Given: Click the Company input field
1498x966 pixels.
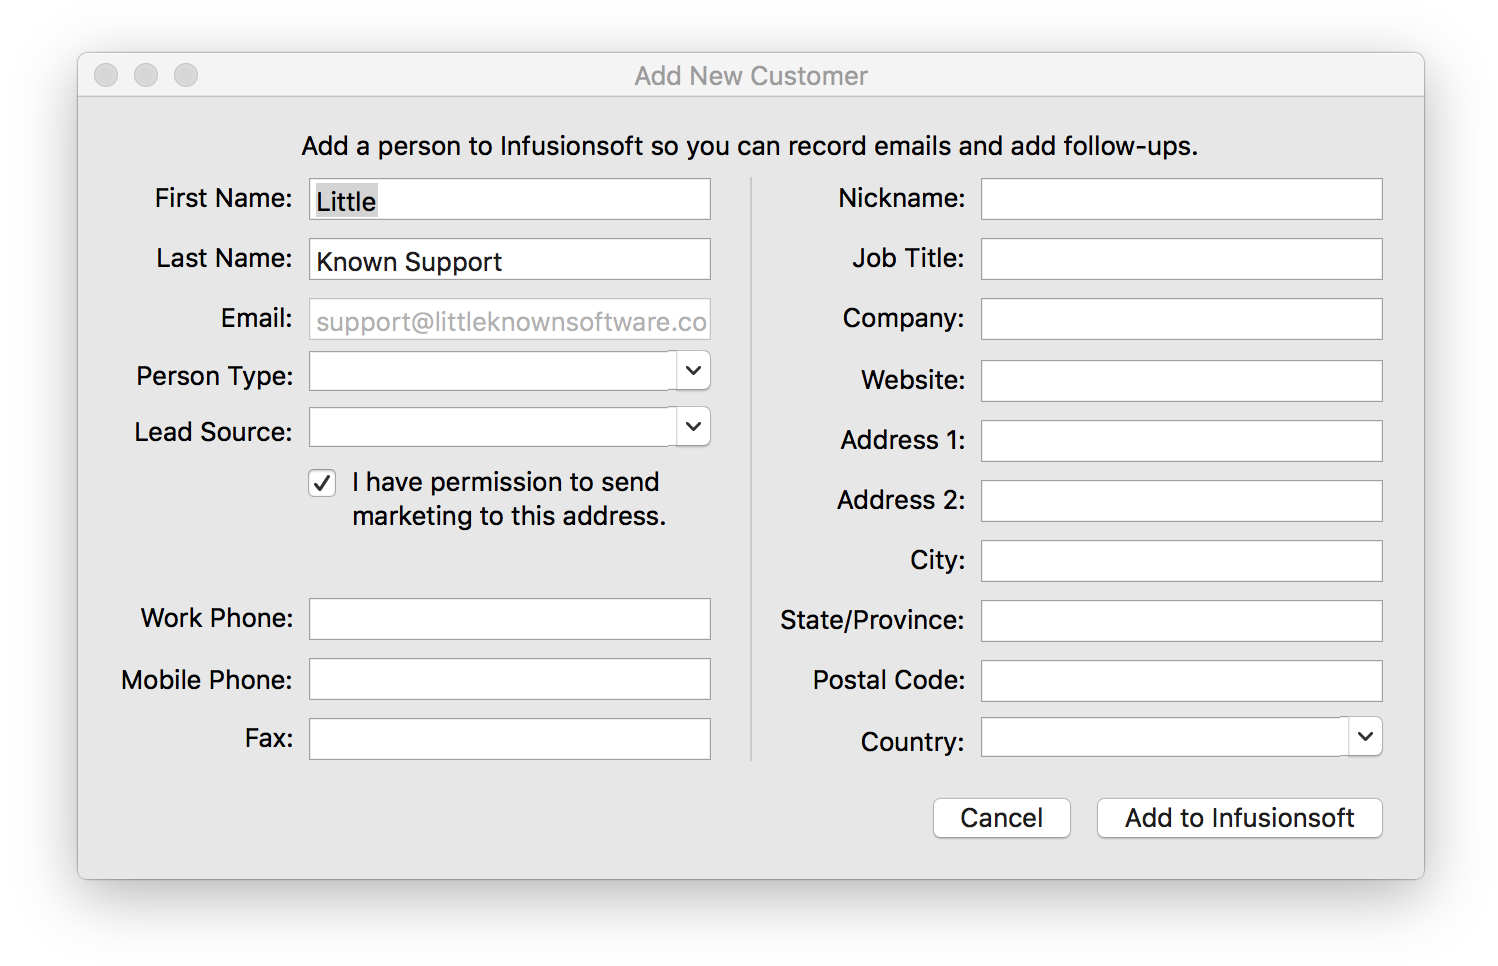Looking at the screenshot, I should point(1182,319).
